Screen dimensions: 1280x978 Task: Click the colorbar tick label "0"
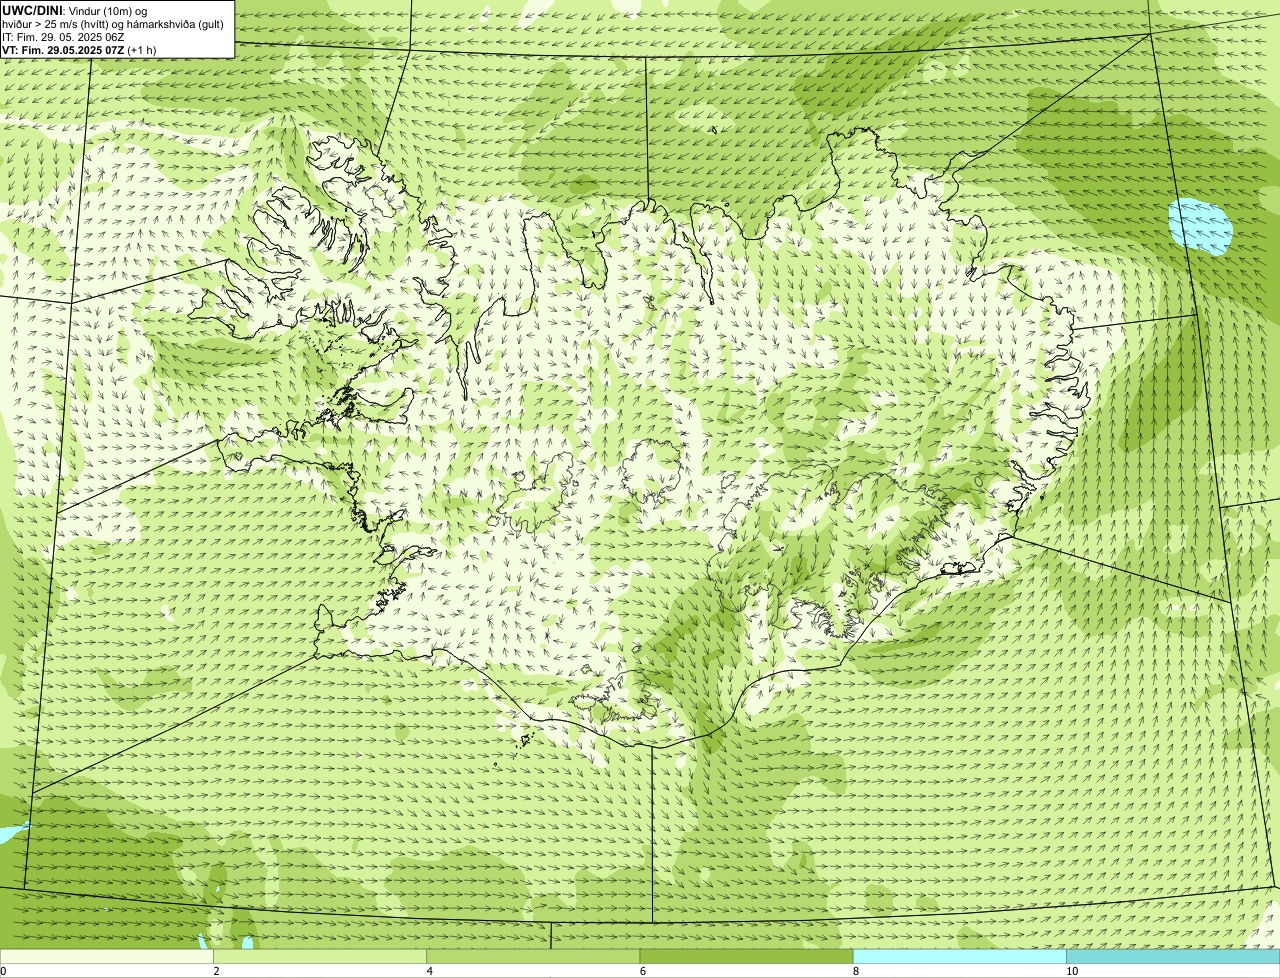[3, 971]
